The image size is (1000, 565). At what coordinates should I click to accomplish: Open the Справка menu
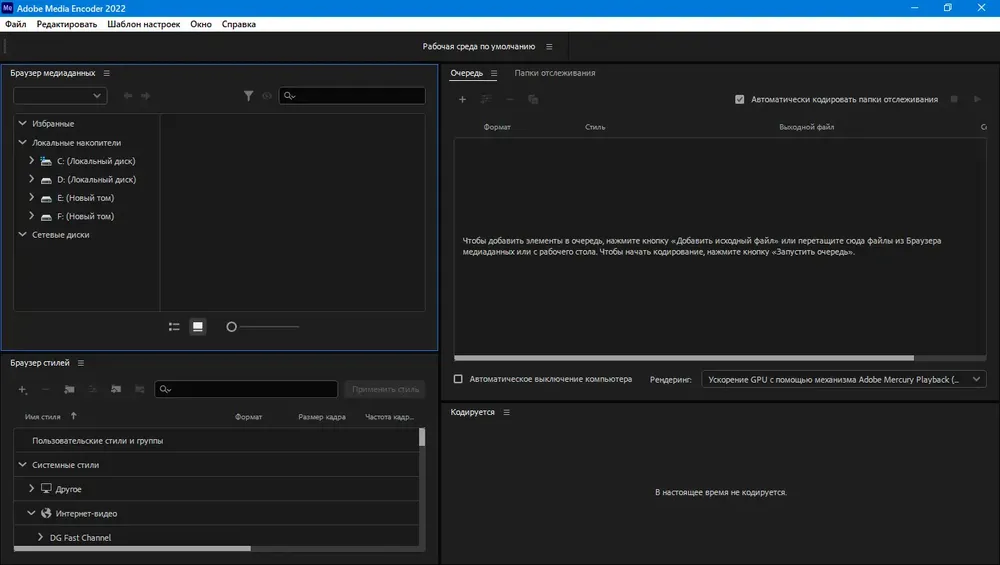pyautogui.click(x=239, y=24)
